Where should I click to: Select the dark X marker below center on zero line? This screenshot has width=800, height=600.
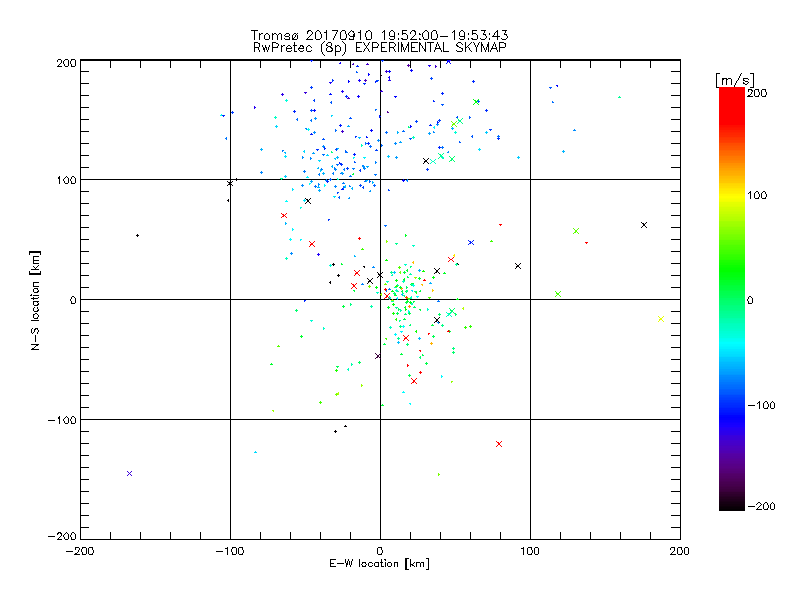(x=378, y=356)
